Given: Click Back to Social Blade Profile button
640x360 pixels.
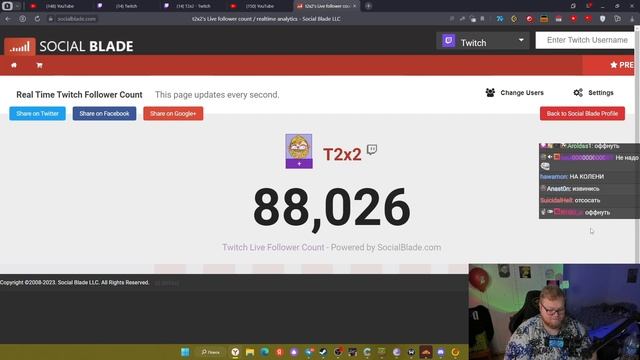Looking at the screenshot, I should 582,113.
